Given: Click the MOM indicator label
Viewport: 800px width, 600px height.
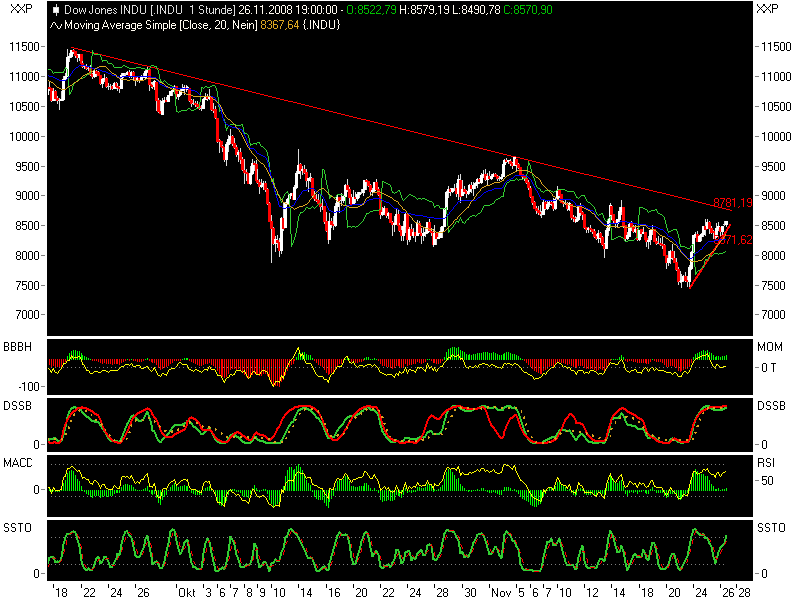Looking at the screenshot, I should [770, 347].
